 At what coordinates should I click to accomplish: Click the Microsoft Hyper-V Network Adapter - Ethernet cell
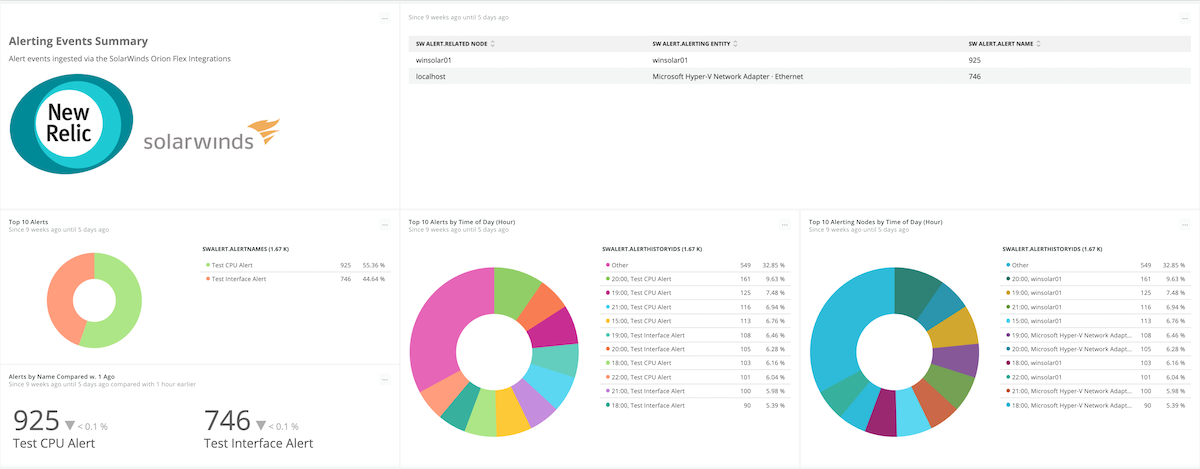[727, 76]
